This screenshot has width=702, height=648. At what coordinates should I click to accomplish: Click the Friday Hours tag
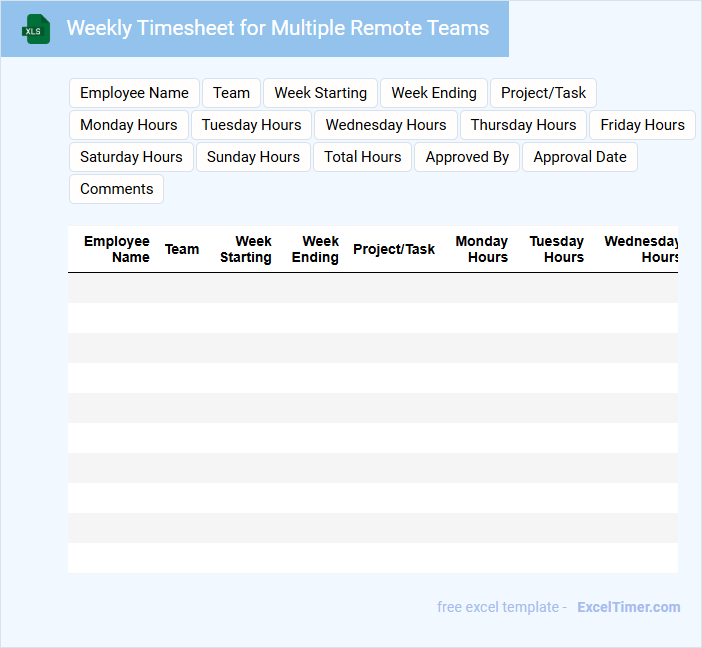(642, 125)
